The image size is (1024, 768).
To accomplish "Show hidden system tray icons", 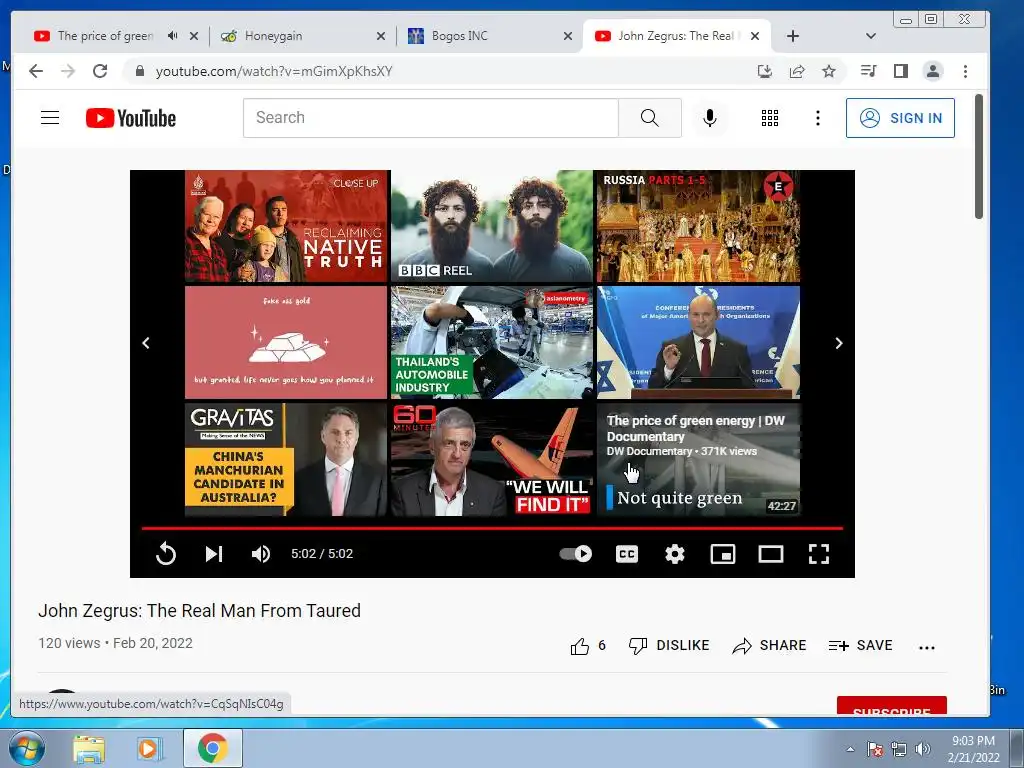I will [x=850, y=749].
